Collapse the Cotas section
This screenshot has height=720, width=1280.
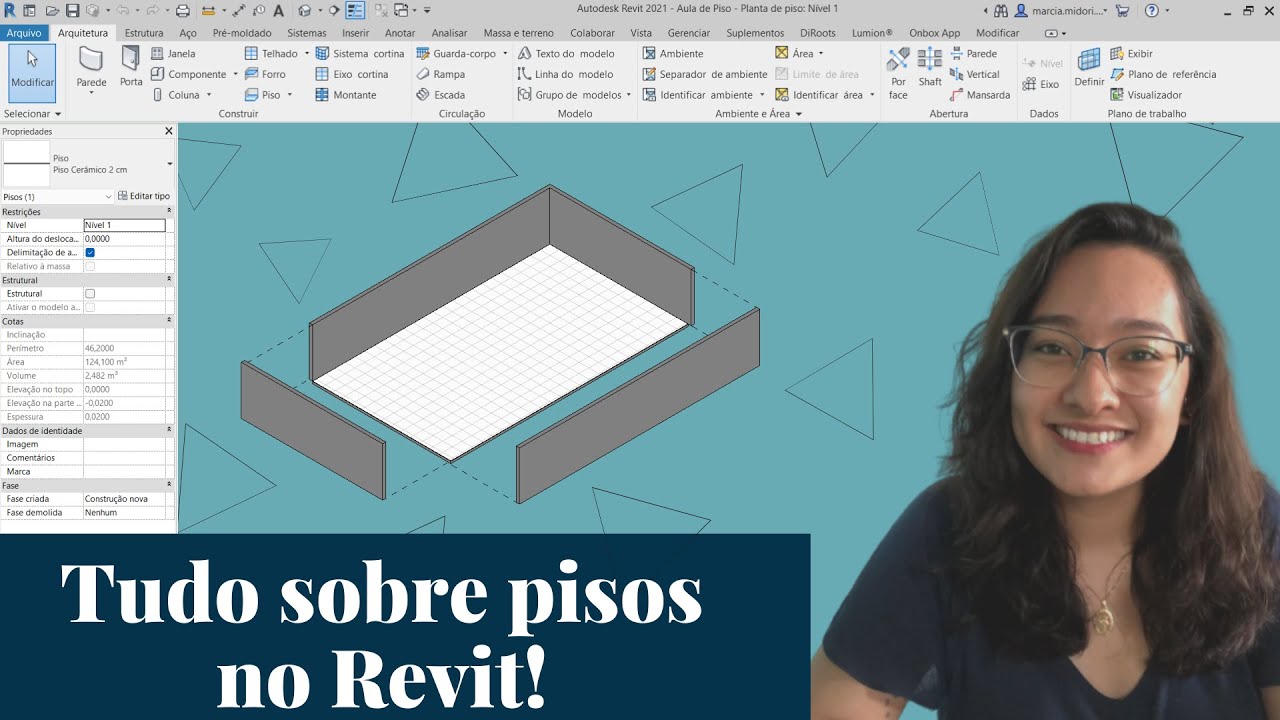pyautogui.click(x=169, y=321)
